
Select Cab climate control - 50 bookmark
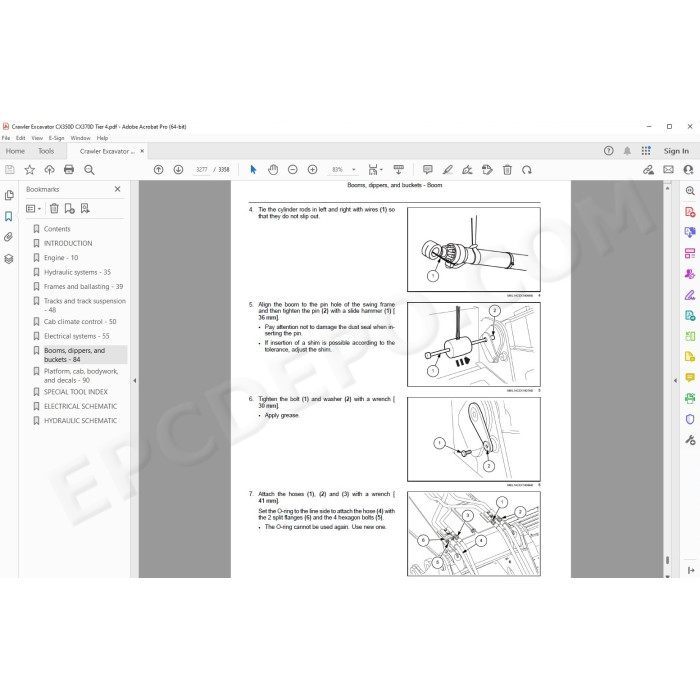click(80, 321)
